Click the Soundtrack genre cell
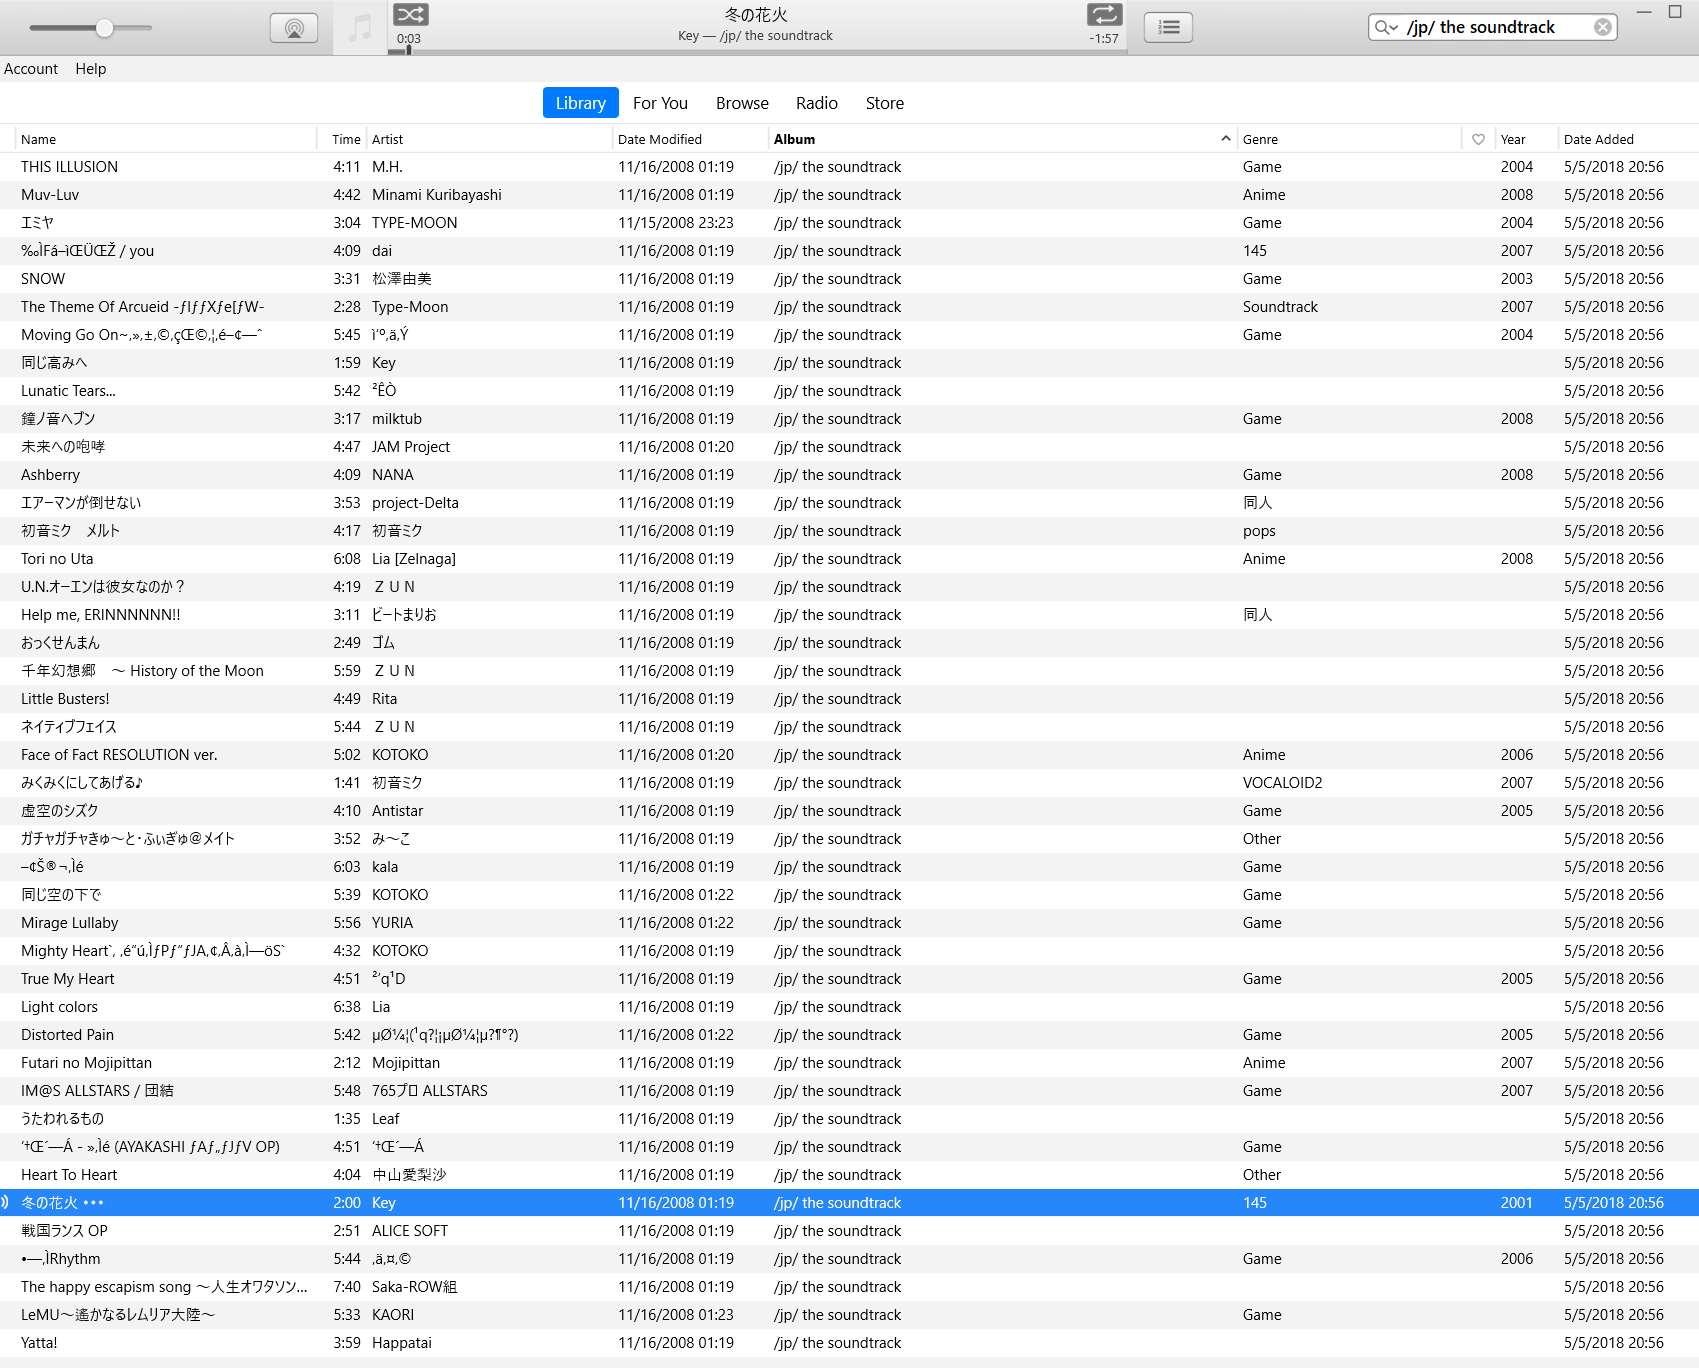Image resolution: width=1699 pixels, height=1368 pixels. pyautogui.click(x=1280, y=307)
